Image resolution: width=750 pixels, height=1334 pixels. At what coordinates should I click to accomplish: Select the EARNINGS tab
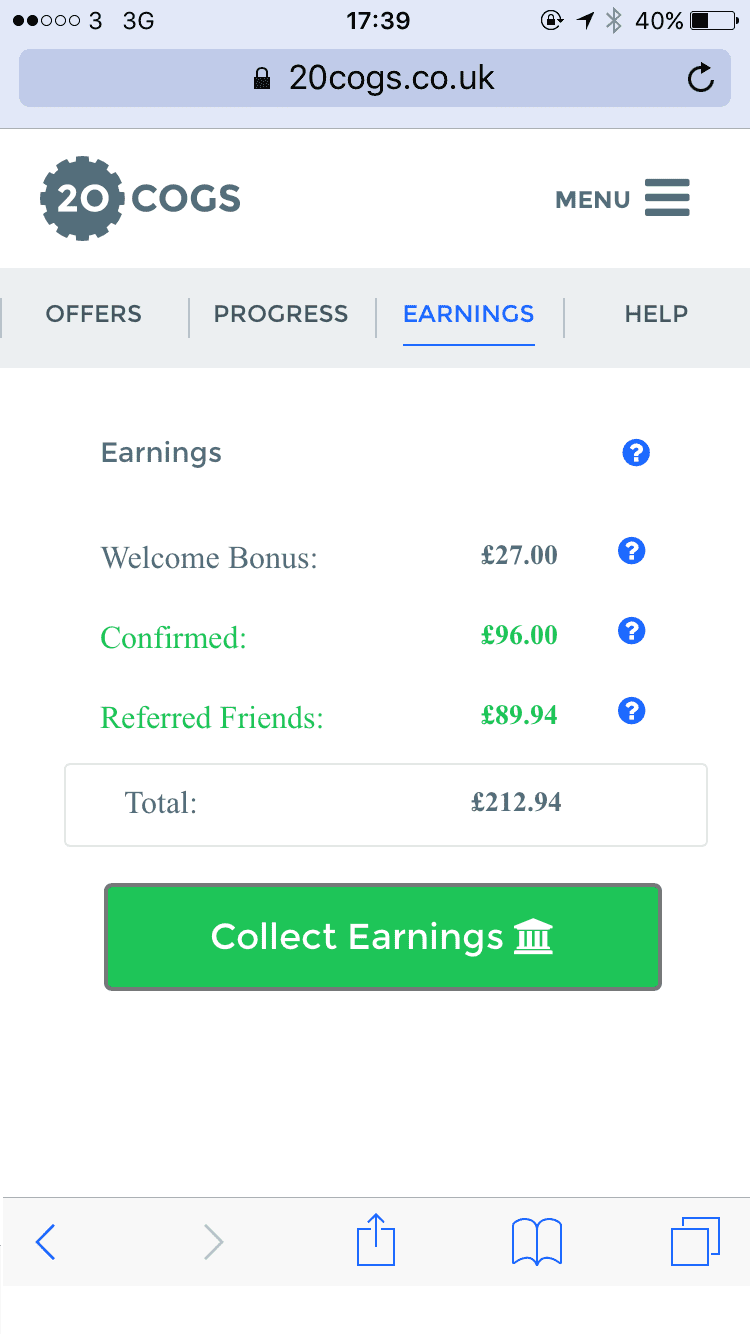(x=468, y=314)
